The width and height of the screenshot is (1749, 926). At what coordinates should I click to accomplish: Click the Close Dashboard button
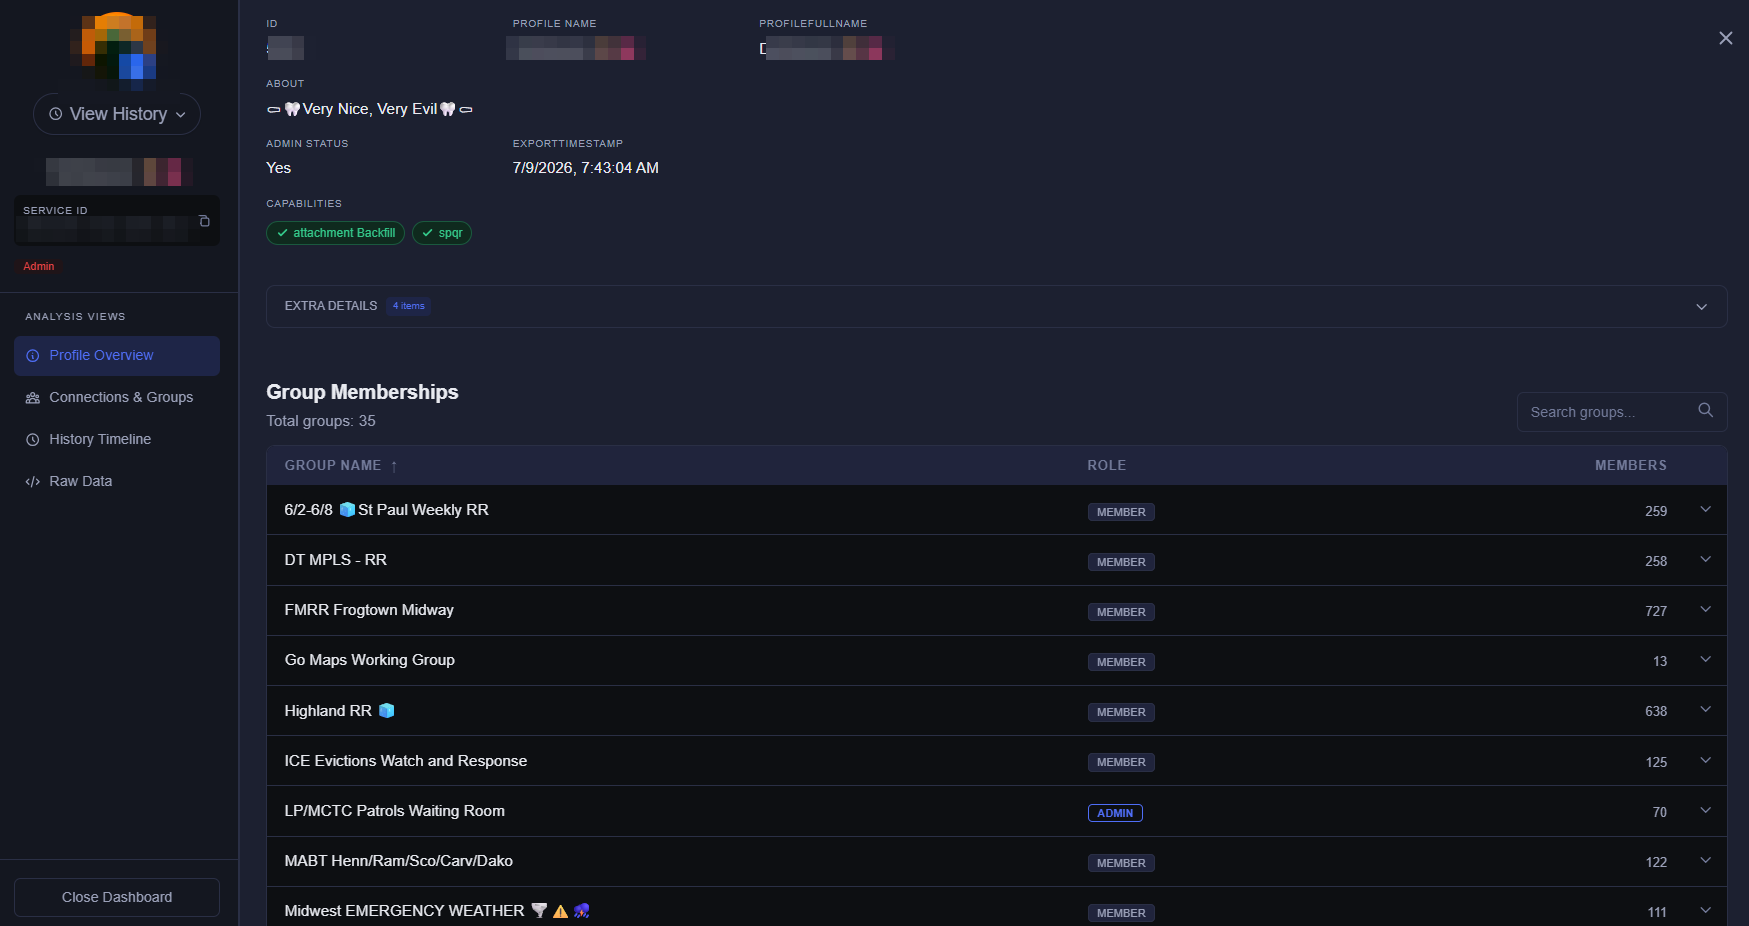(117, 897)
